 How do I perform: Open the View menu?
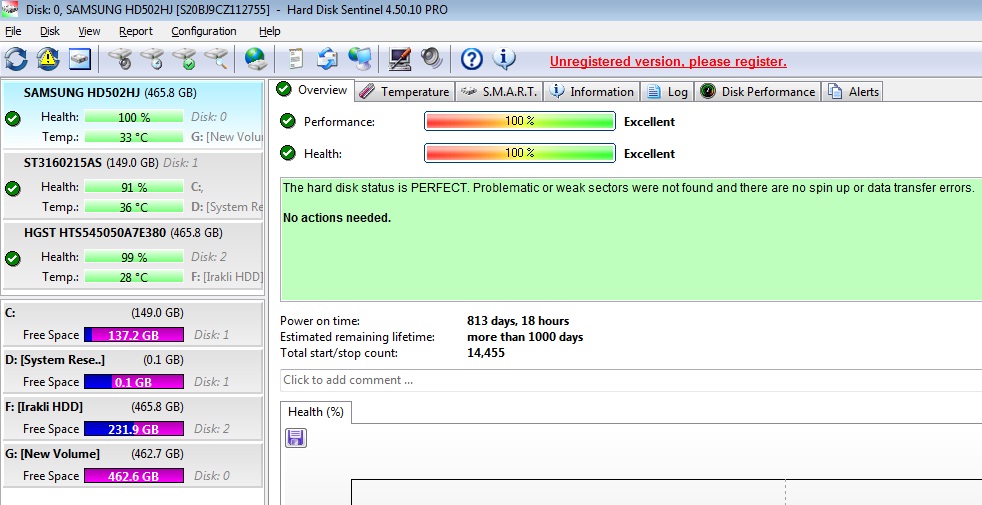(x=89, y=31)
